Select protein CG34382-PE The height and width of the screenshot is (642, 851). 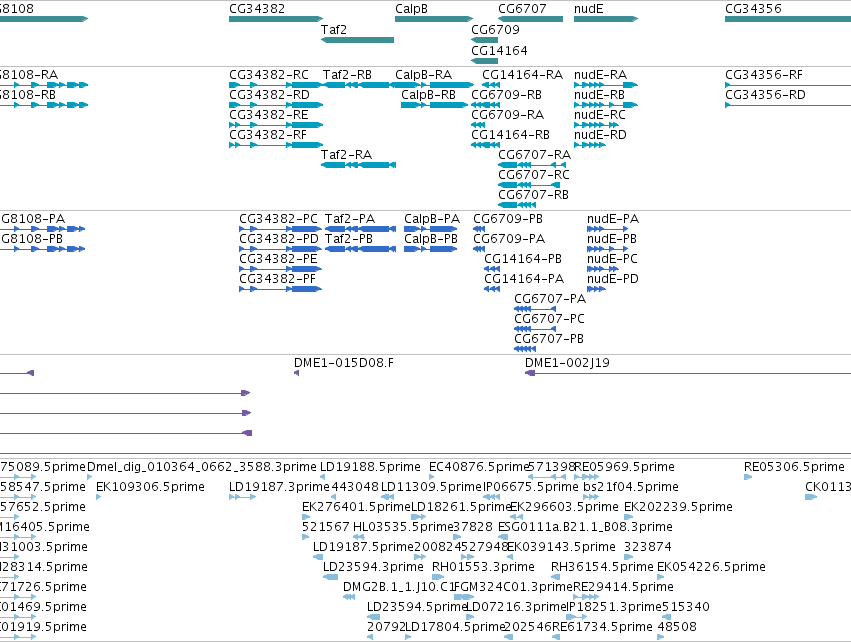pyautogui.click(x=278, y=259)
